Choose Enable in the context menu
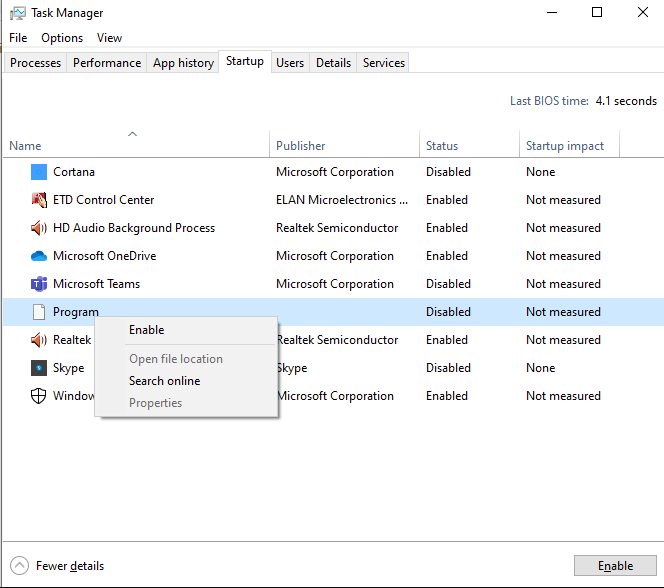664x588 pixels. (x=186, y=330)
